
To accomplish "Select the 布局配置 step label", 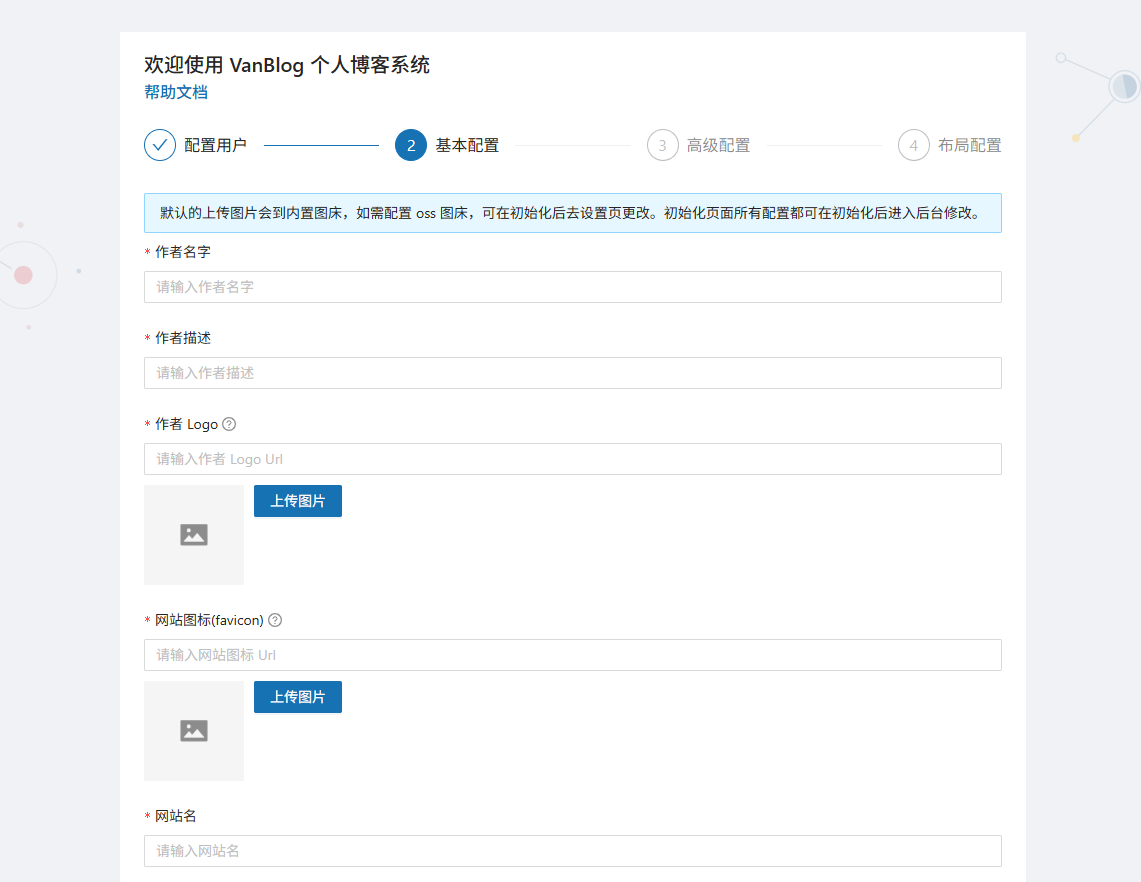I will tap(969, 146).
